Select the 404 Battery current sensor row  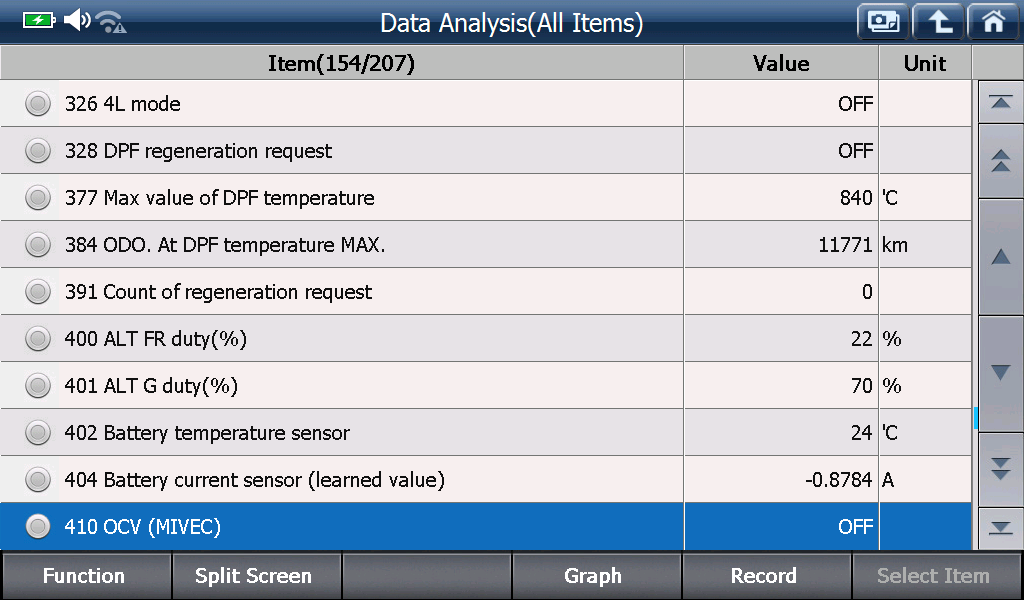486,480
